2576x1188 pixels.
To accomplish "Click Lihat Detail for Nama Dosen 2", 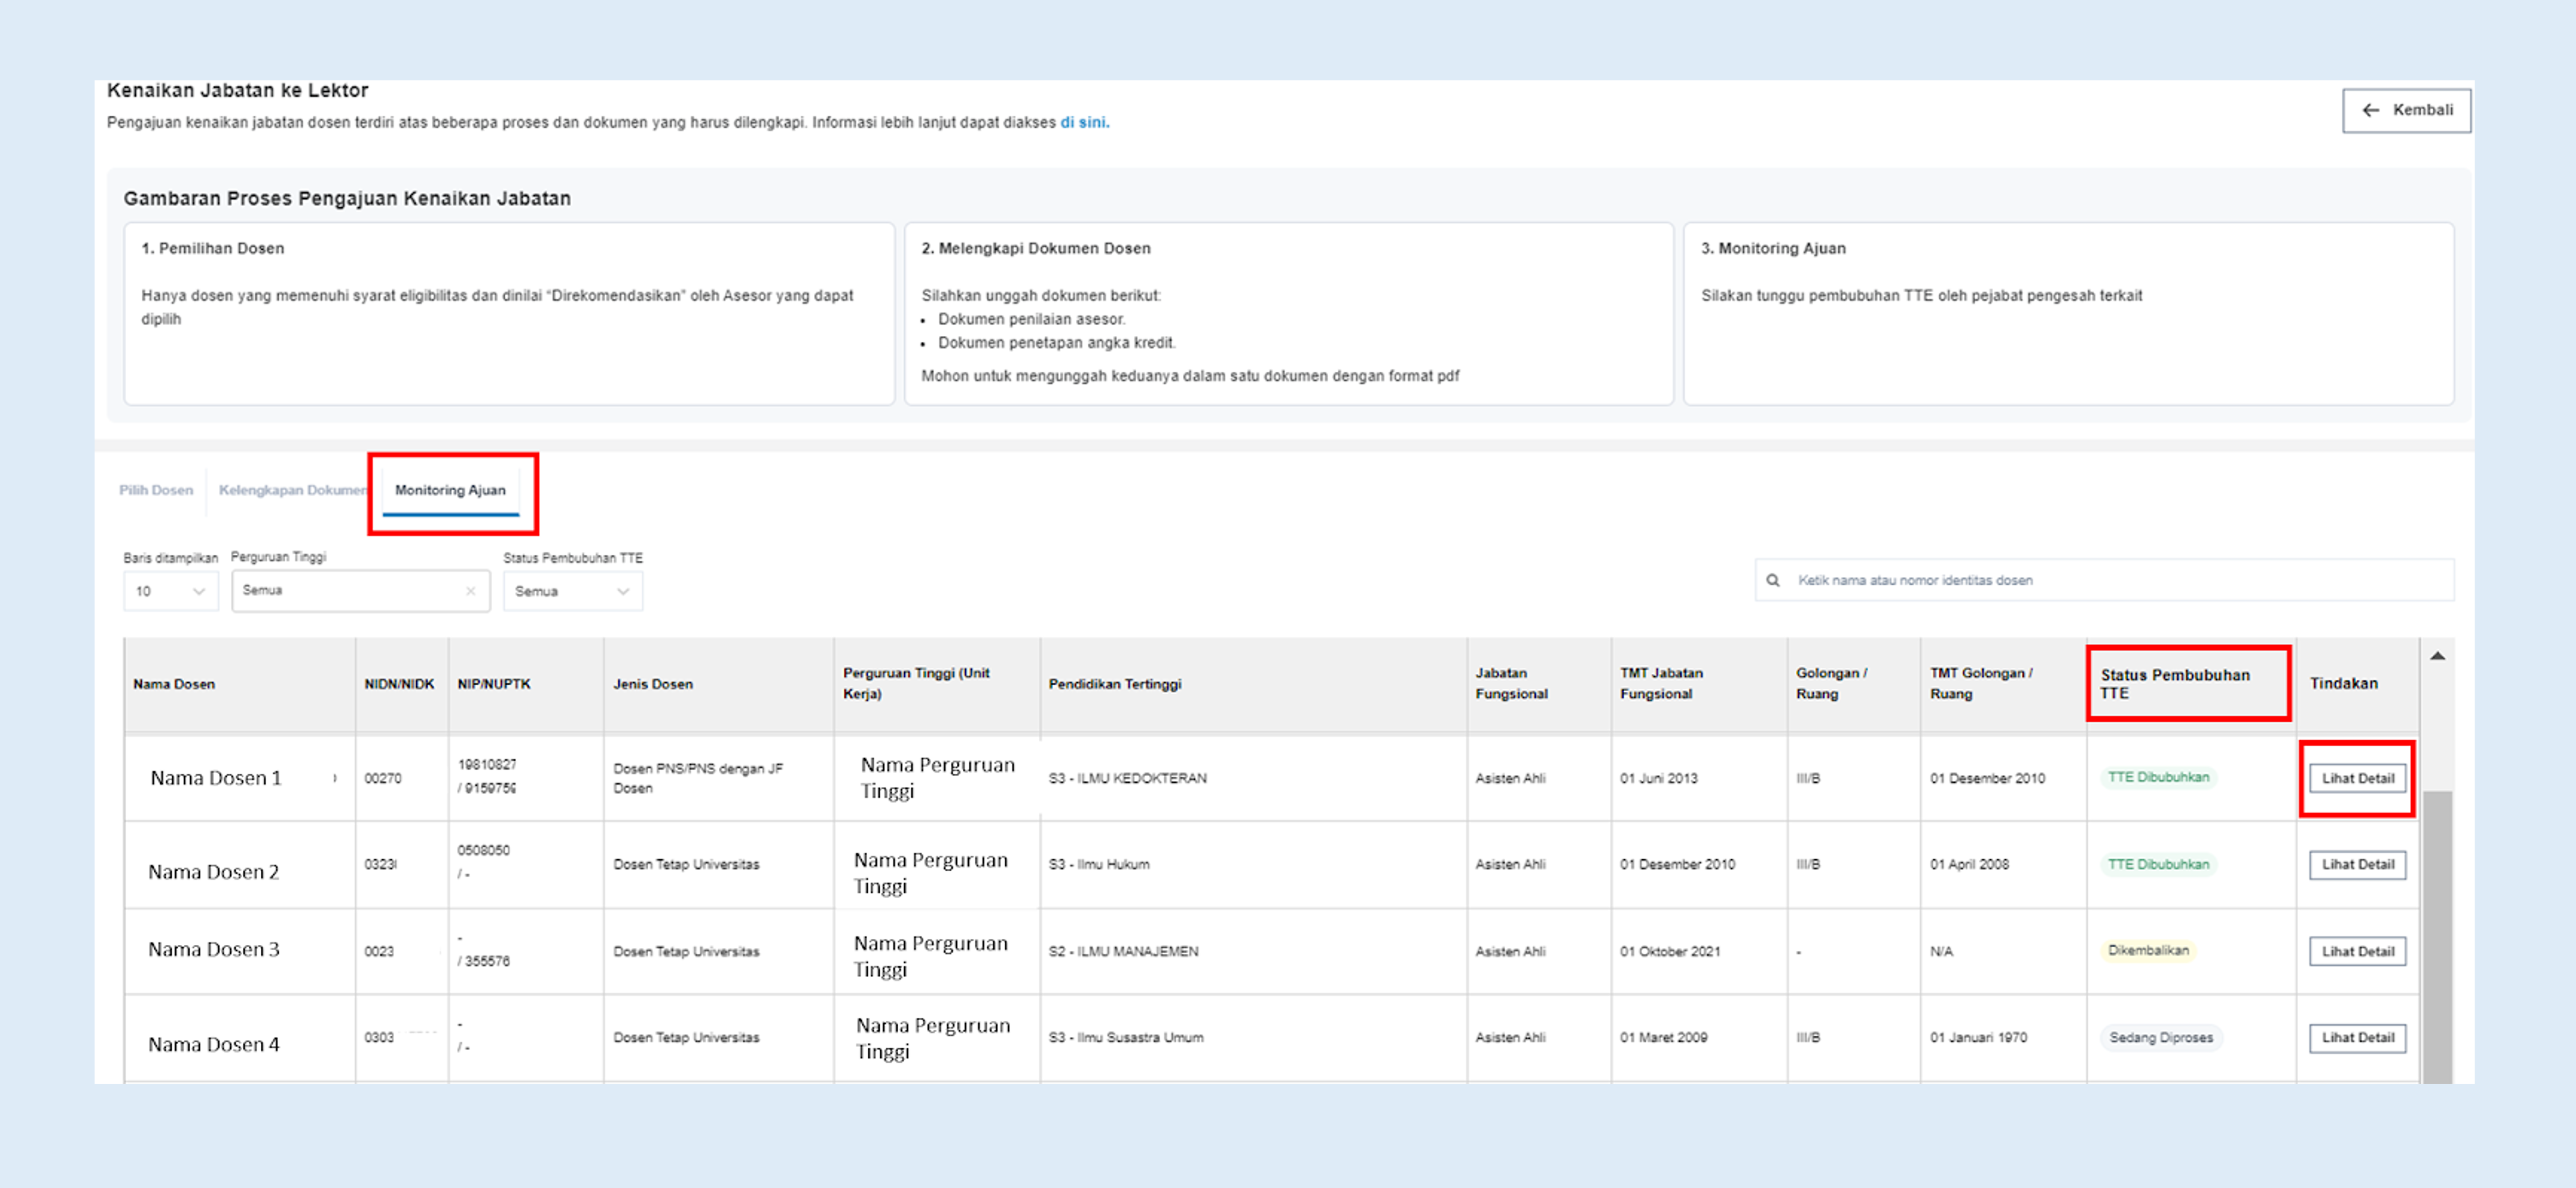I will [x=2357, y=865].
